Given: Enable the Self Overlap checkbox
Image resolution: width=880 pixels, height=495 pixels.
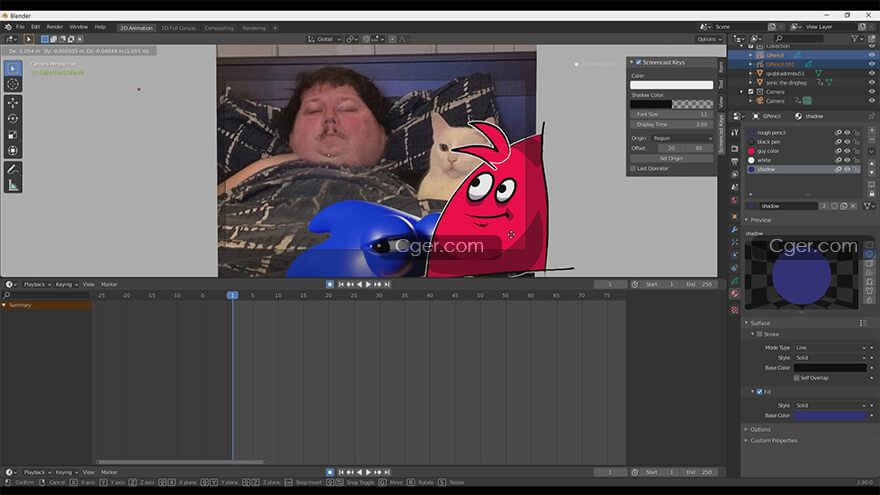Looking at the screenshot, I should (x=796, y=378).
